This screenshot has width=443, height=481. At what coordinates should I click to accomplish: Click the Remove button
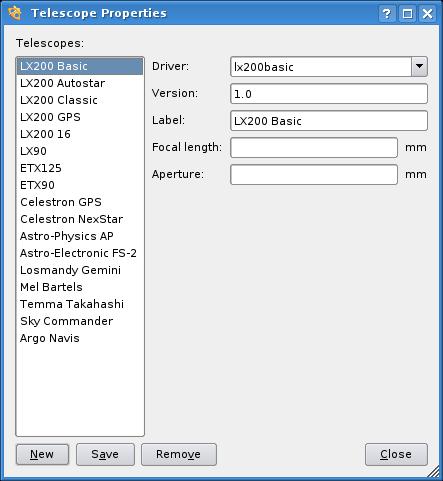click(x=179, y=454)
